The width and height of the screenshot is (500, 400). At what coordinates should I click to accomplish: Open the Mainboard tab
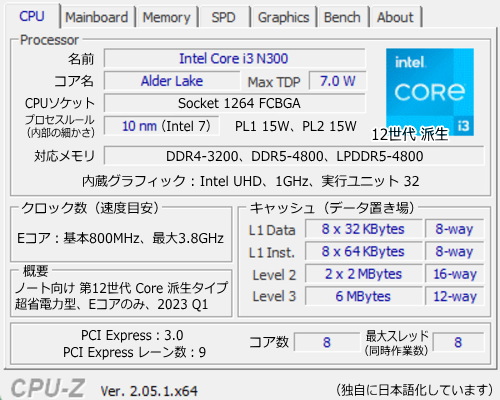97,17
